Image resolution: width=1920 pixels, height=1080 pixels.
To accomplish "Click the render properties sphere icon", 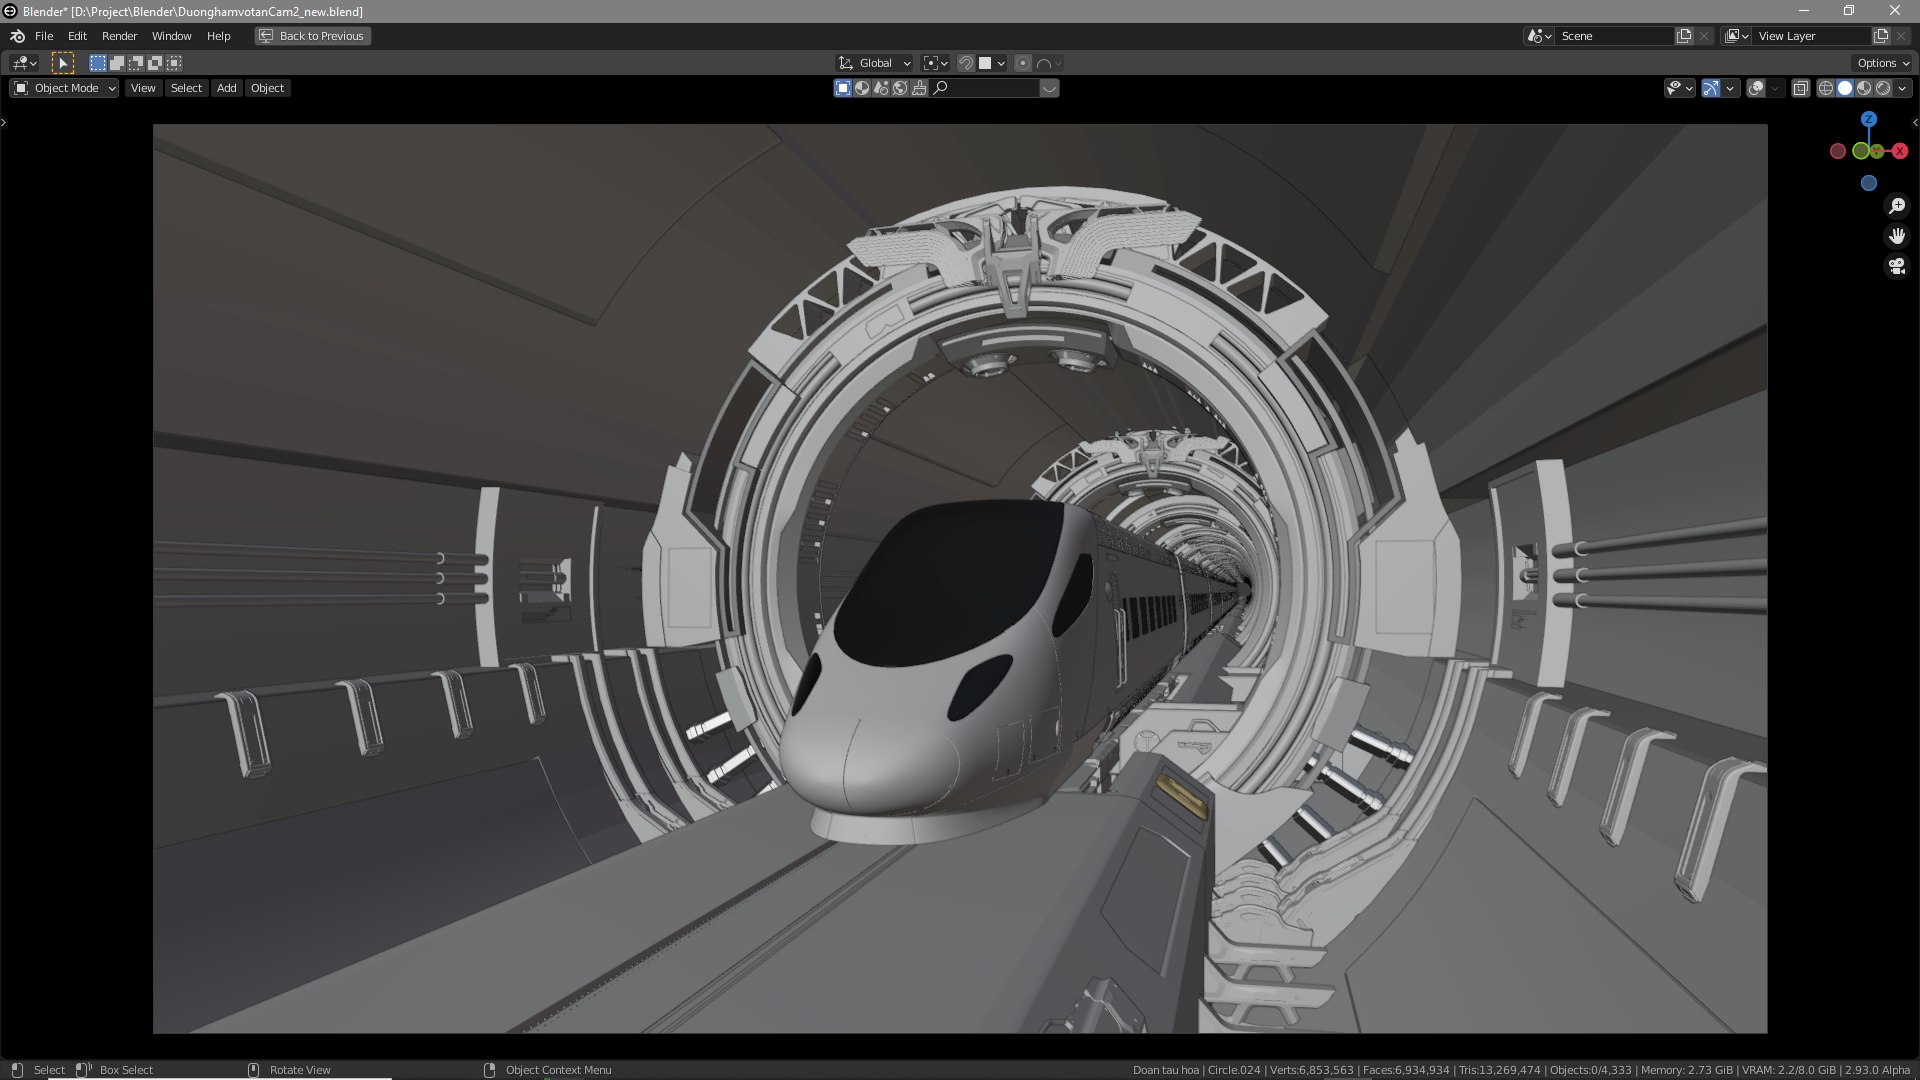I will tap(862, 88).
